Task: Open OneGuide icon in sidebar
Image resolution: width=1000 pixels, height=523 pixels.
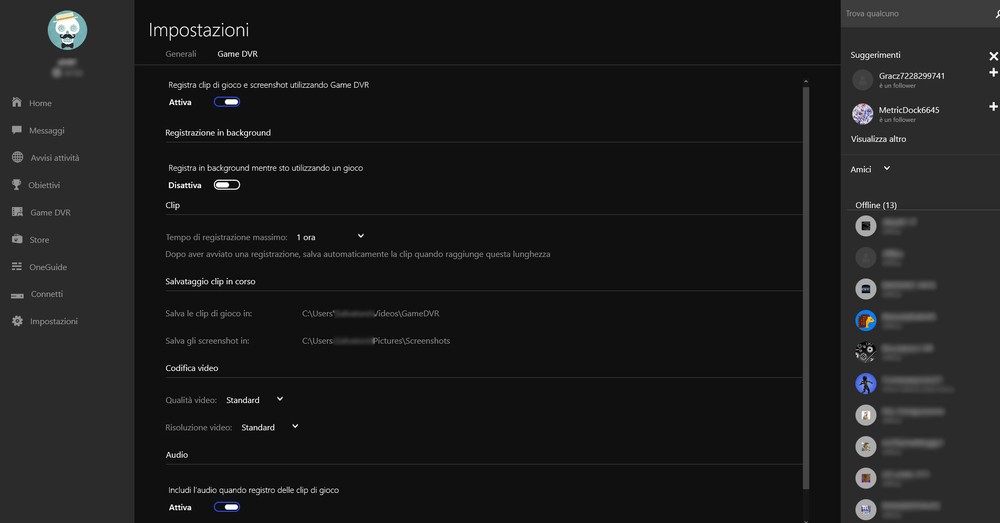Action: click(17, 267)
